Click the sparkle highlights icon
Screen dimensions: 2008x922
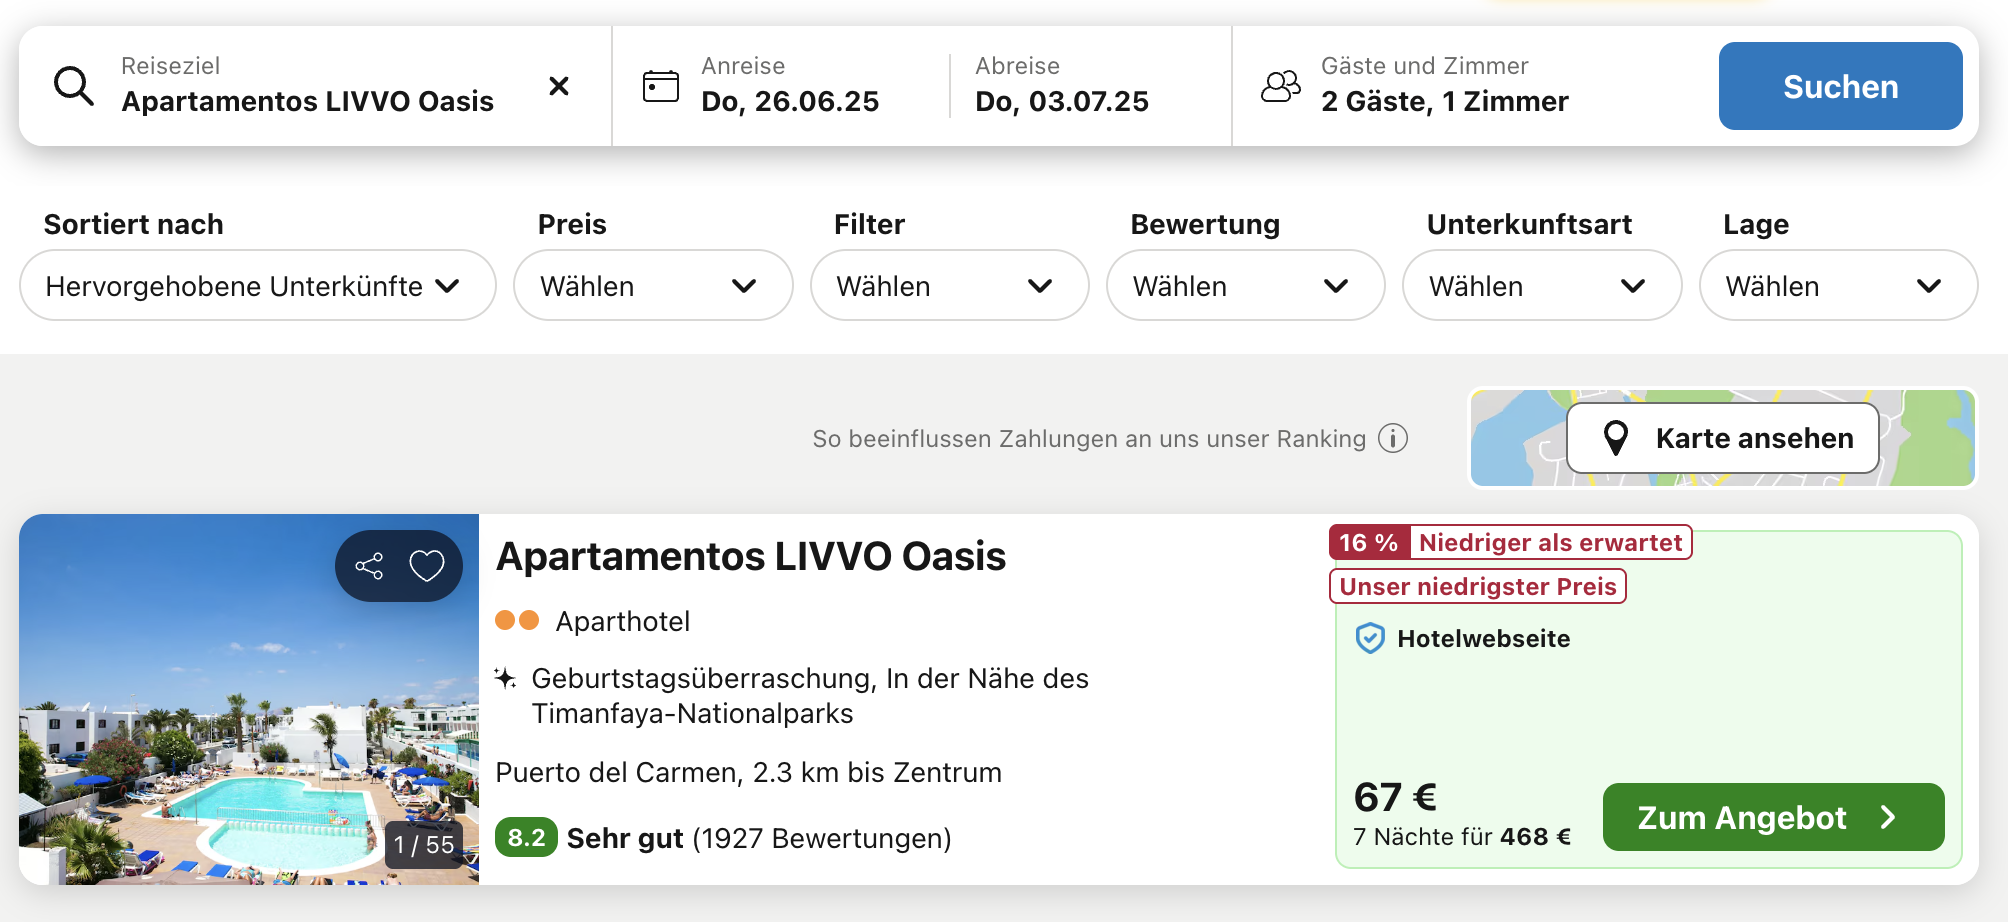point(506,679)
